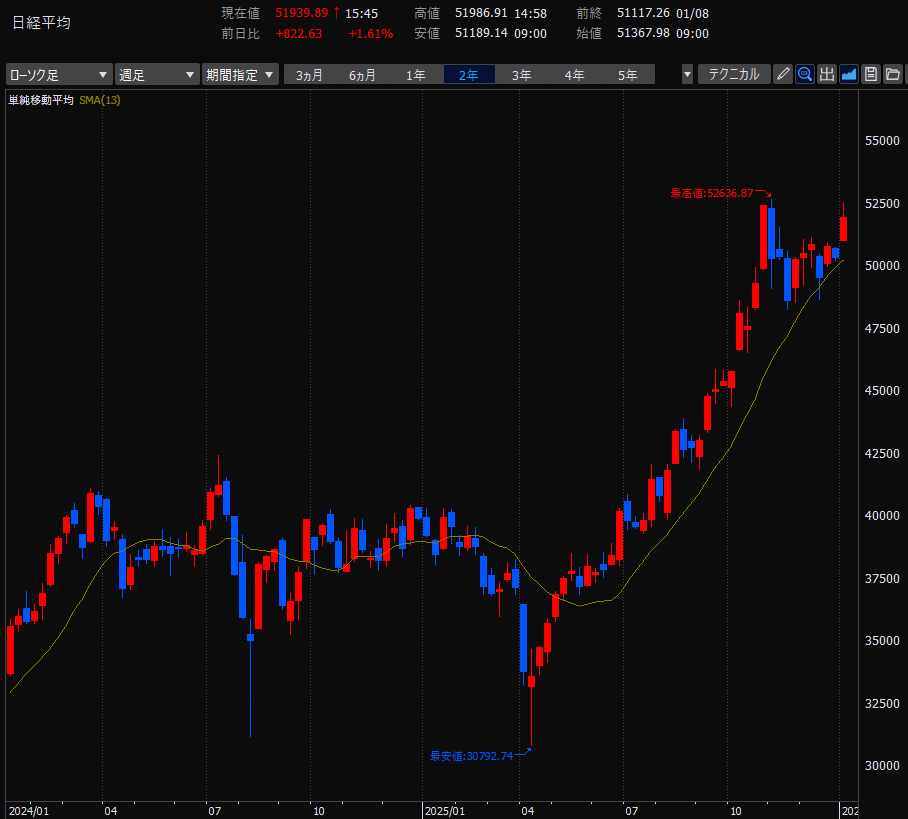908x819 pixels.
Task: Click the 最高値:52636.87 annotation
Action: 712,193
